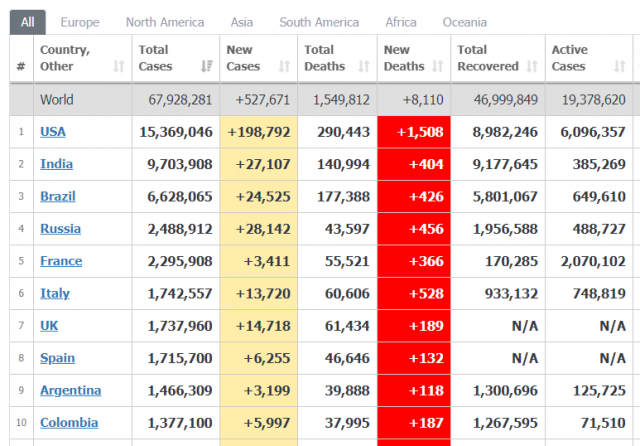
Task: Select France active cases 2,070,102
Action: point(593,261)
